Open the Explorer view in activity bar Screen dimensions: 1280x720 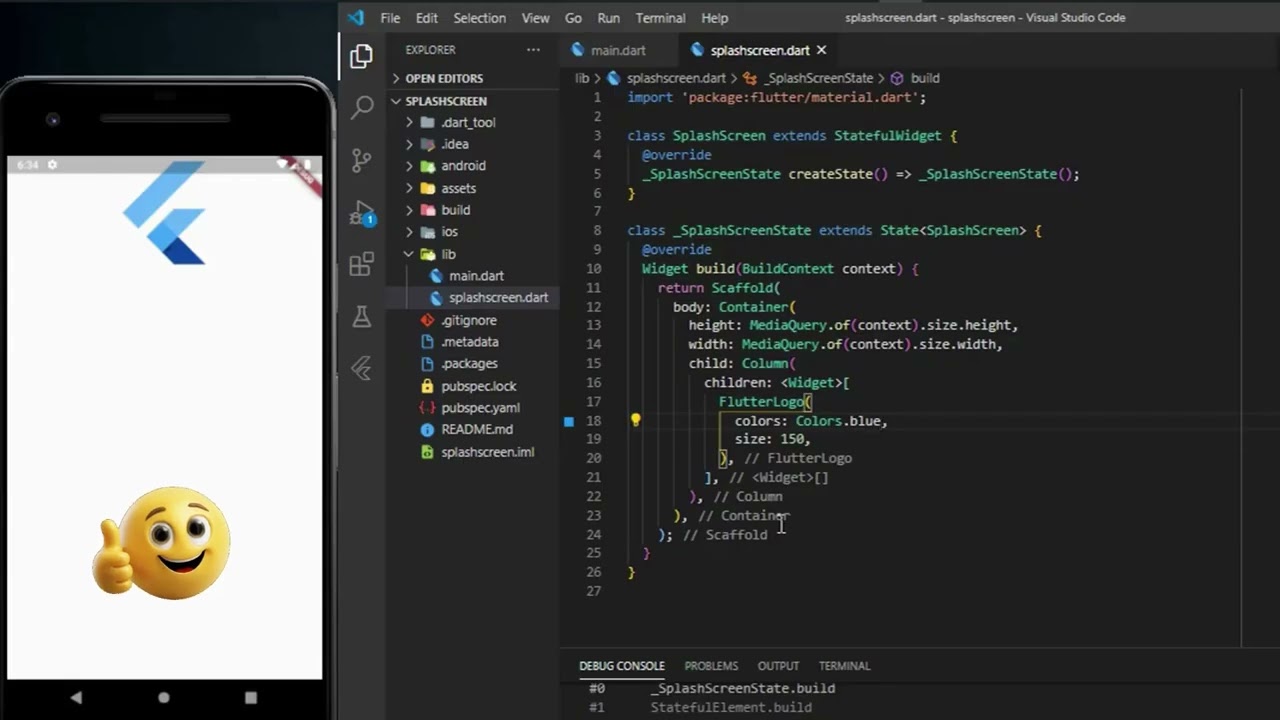361,57
